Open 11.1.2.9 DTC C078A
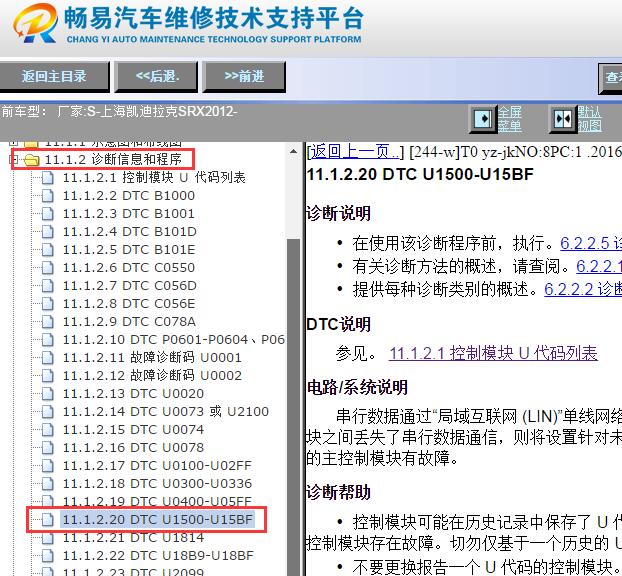This screenshot has height=576, width=622. tap(129, 322)
